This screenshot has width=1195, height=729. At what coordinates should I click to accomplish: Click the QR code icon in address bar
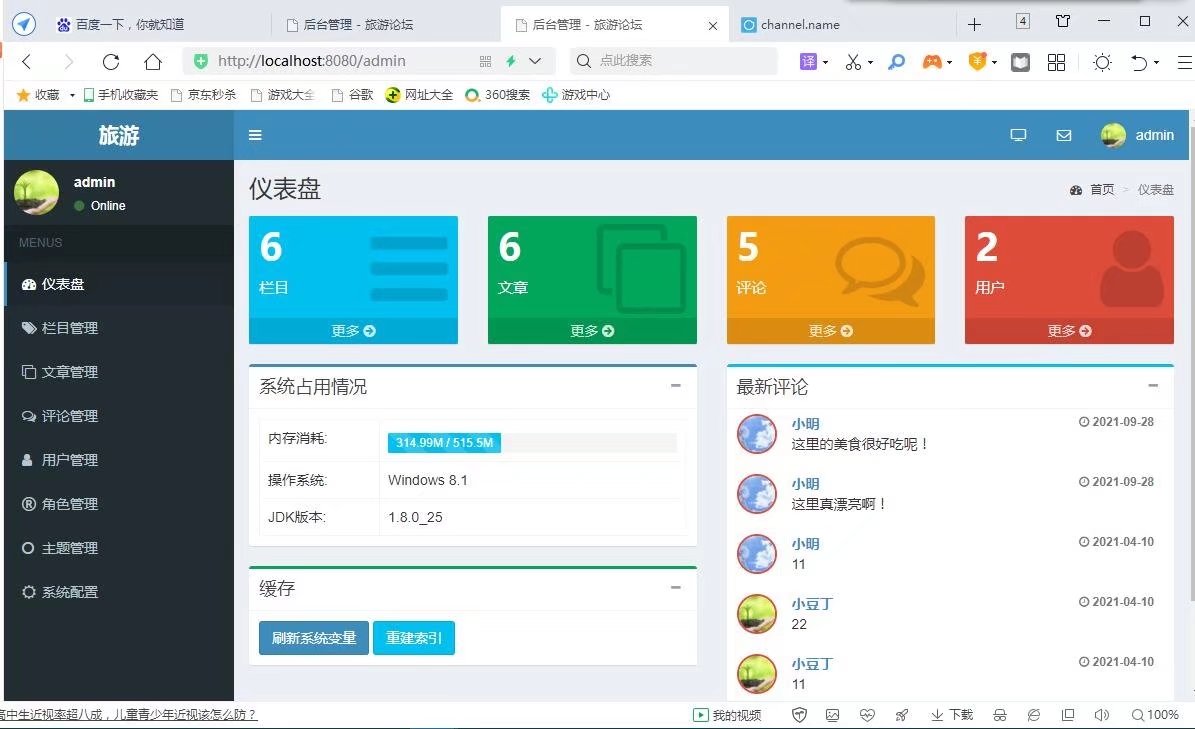tap(485, 61)
